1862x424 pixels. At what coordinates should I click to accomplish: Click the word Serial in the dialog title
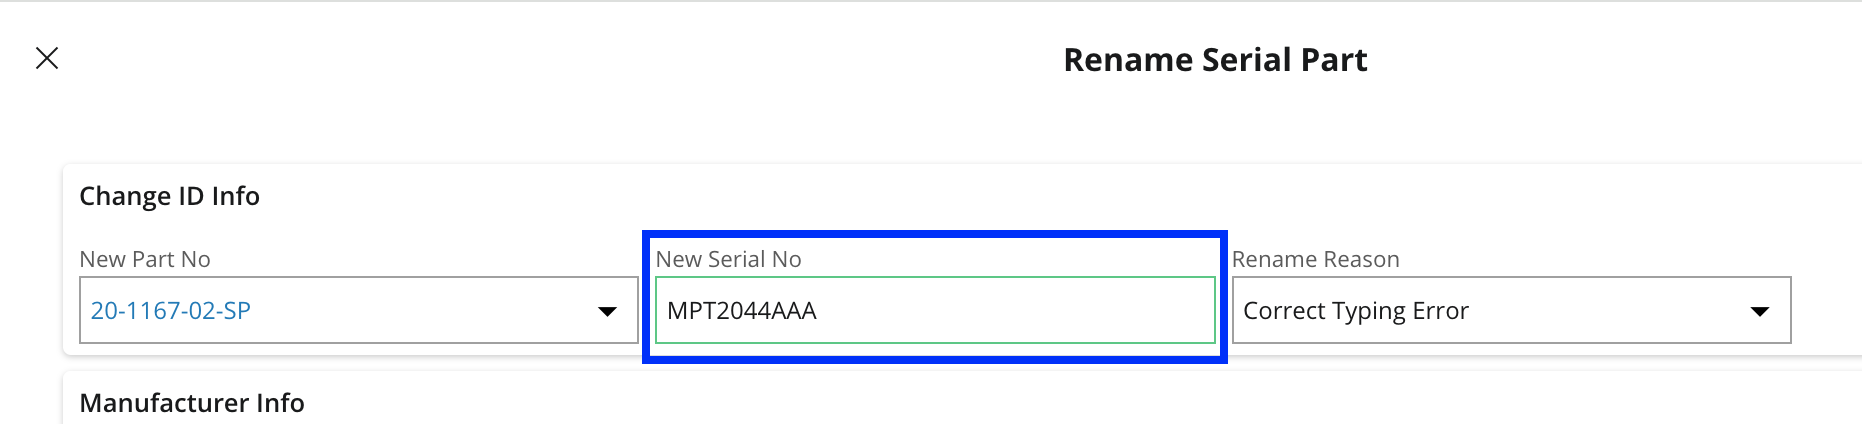[x=1237, y=60]
